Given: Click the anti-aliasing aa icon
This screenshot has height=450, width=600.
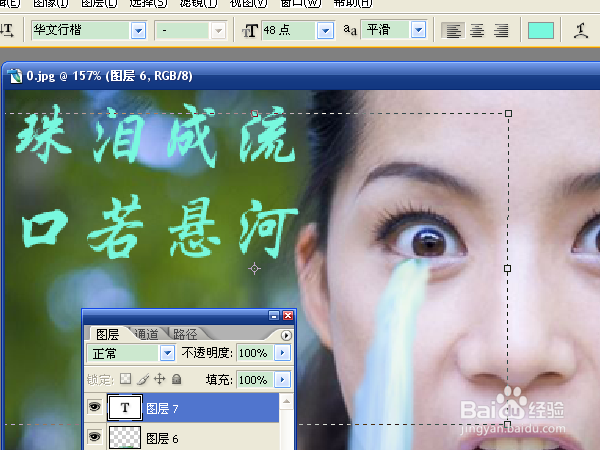Looking at the screenshot, I should [350, 30].
